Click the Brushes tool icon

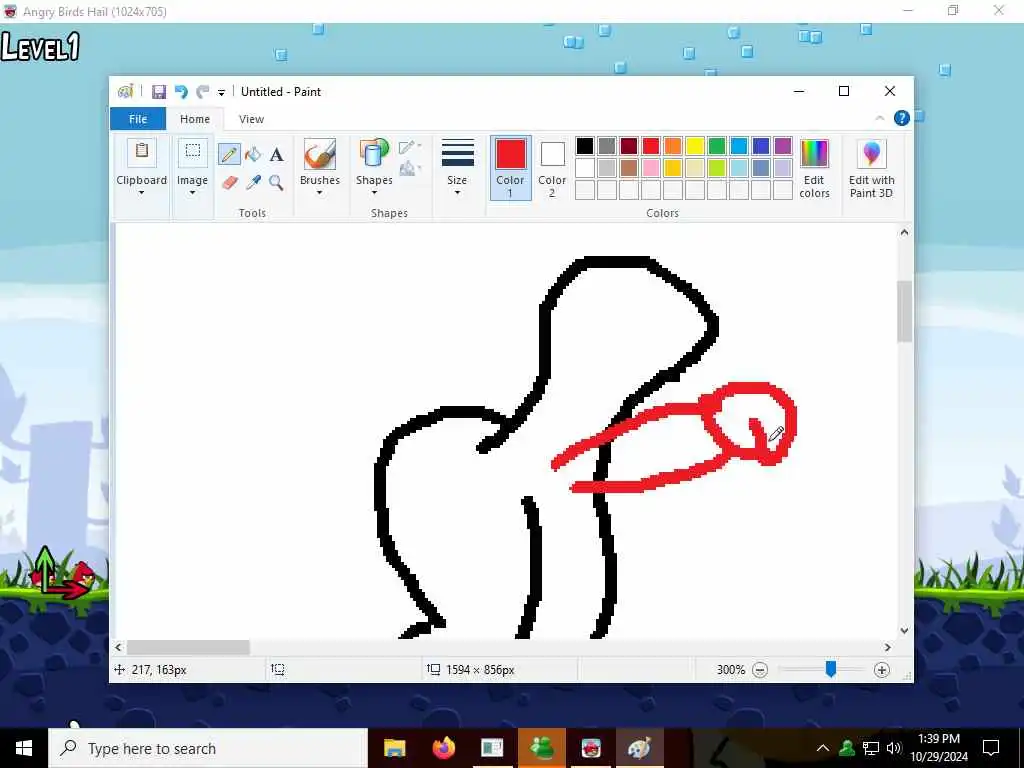coord(320,153)
